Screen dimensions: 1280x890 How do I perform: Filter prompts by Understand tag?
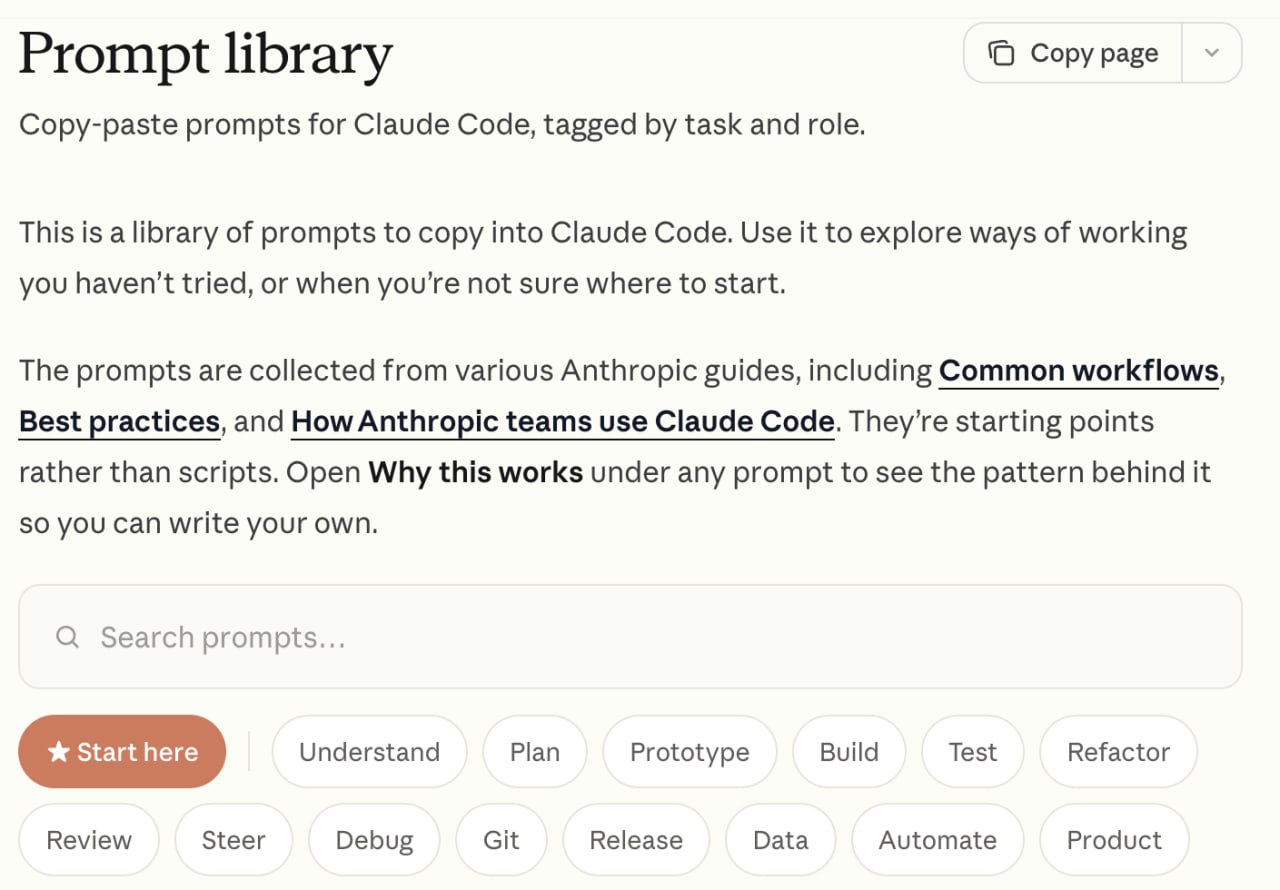[369, 752]
